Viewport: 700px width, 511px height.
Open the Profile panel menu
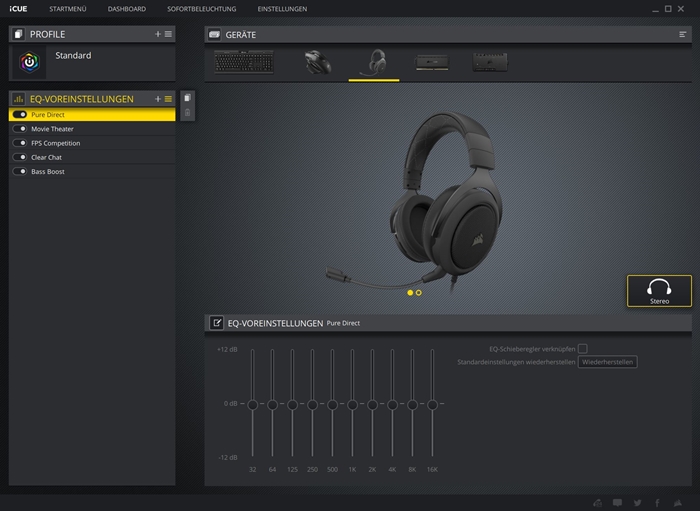point(168,34)
